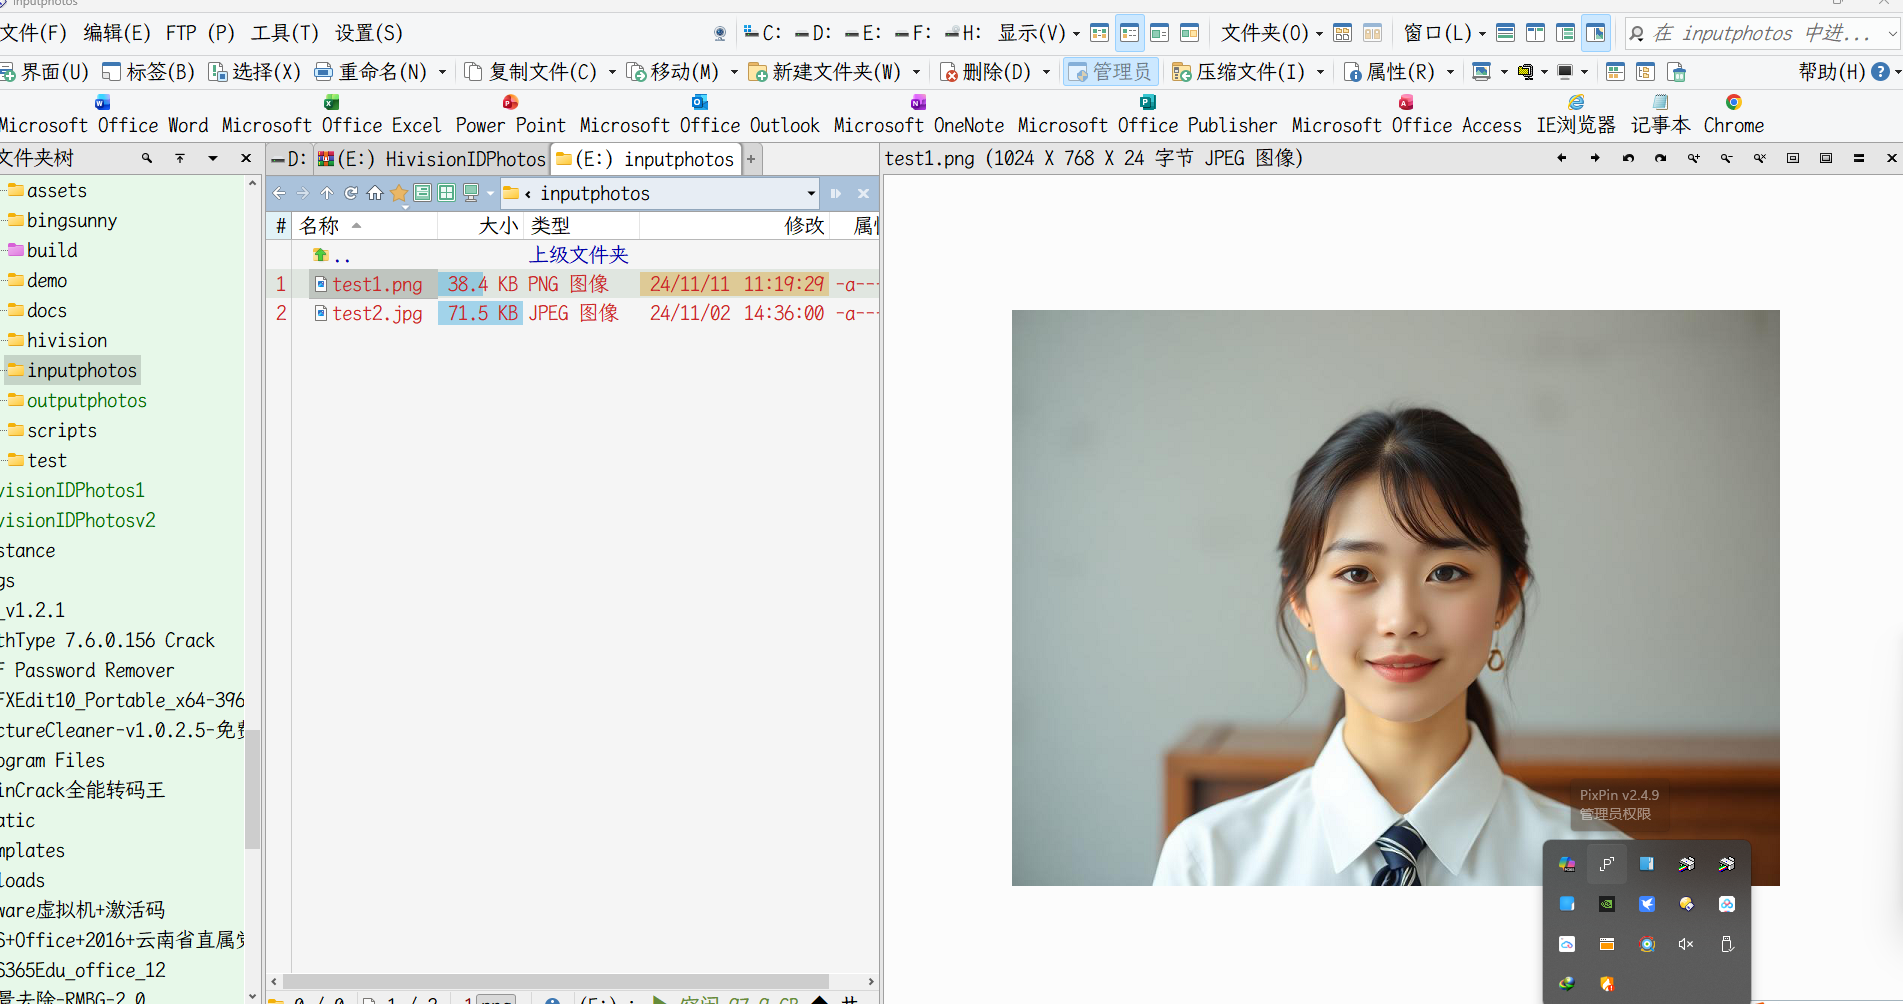Image resolution: width=1903 pixels, height=1004 pixels.
Task: Open NVIDIA icon in system tray
Action: (1607, 904)
